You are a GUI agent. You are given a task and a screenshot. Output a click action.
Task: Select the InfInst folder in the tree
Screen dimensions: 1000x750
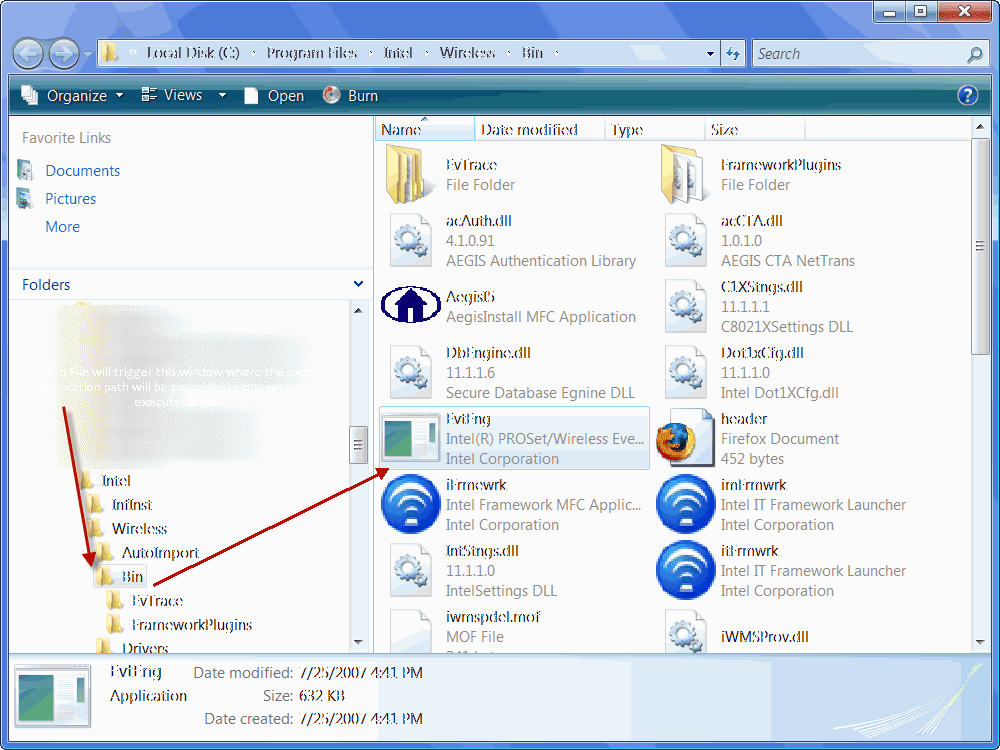[x=131, y=504]
